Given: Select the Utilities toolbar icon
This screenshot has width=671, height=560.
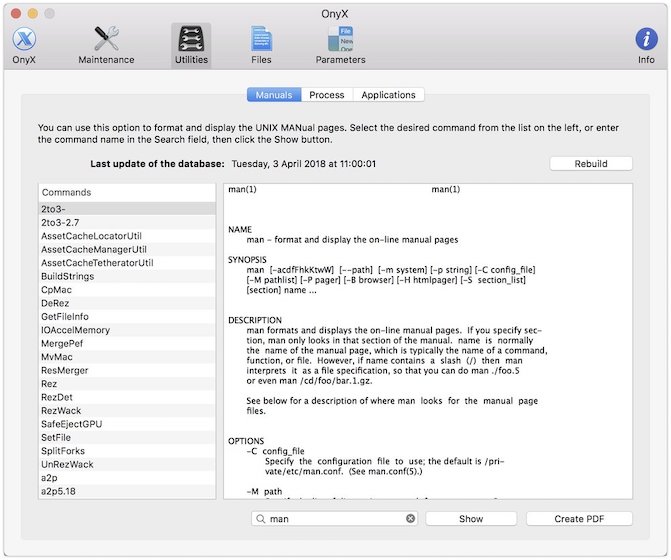Looking at the screenshot, I should point(191,45).
